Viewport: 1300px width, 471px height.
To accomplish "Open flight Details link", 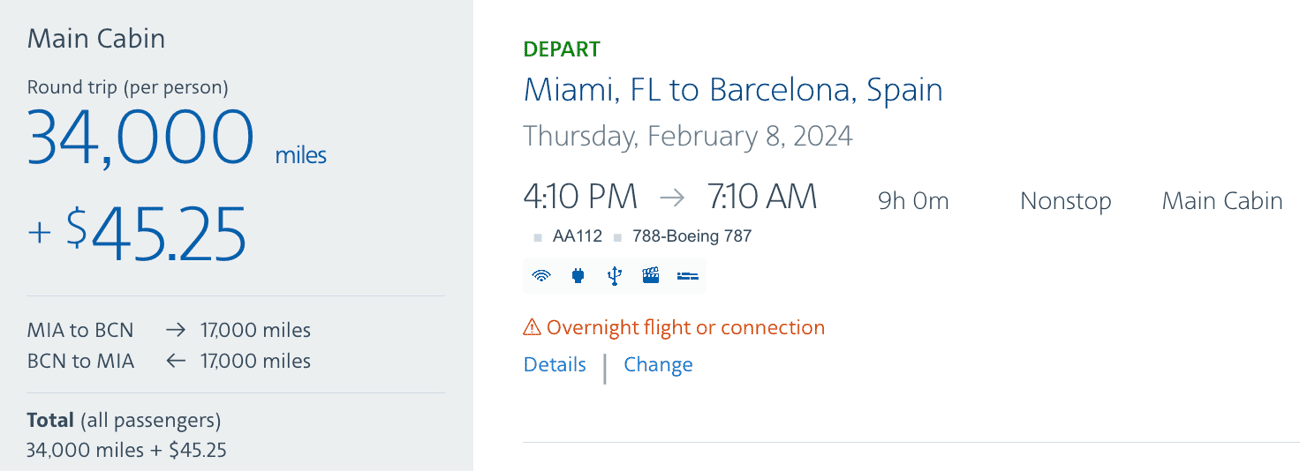I will tap(555, 364).
